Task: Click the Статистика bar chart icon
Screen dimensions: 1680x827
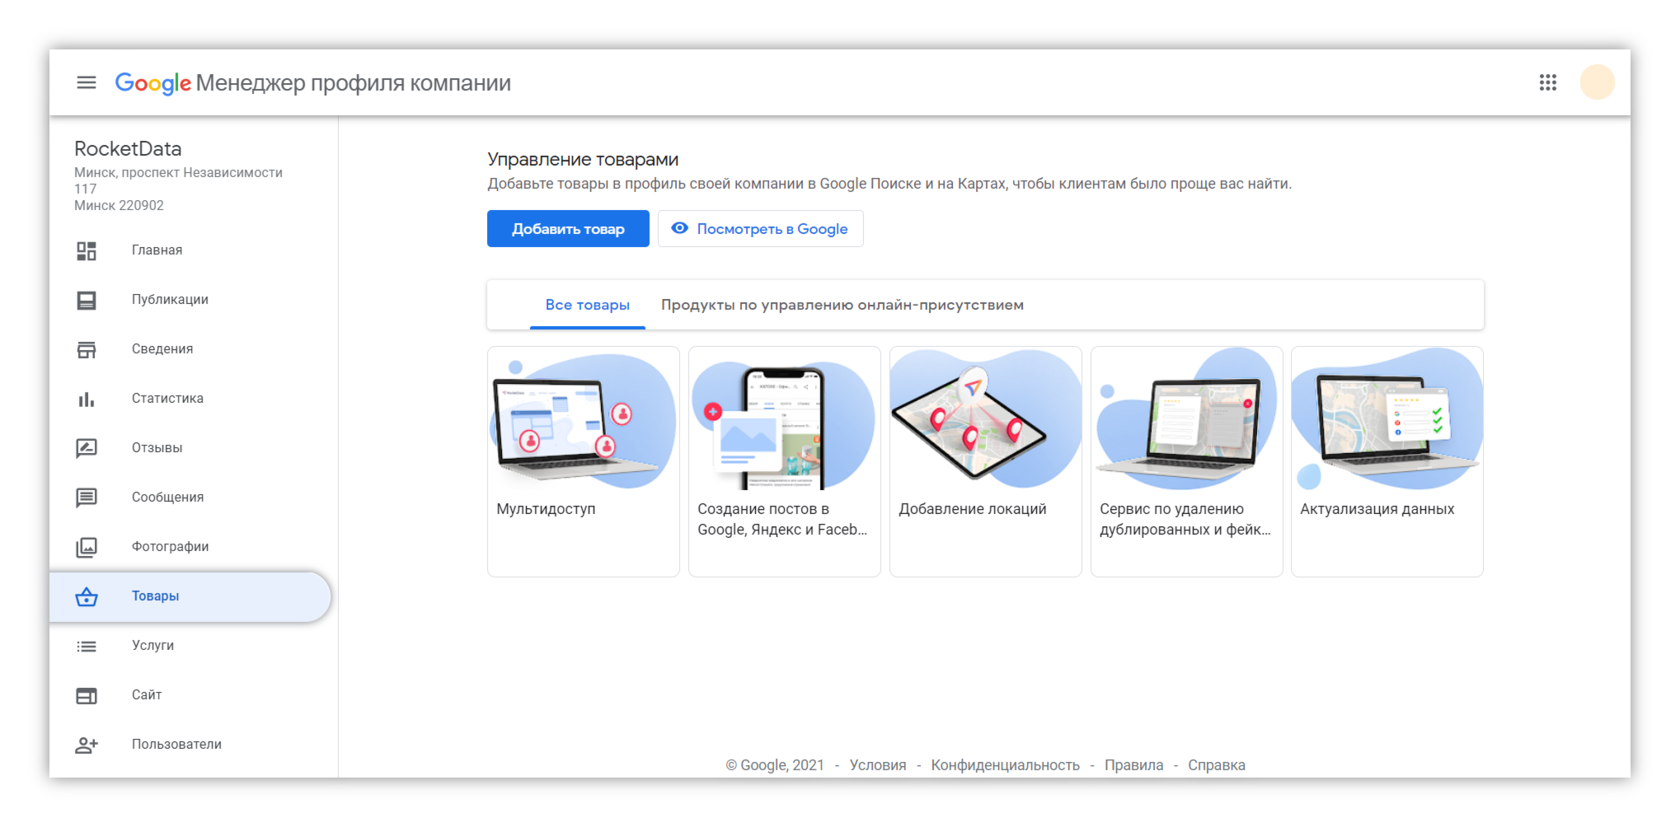Action: (x=87, y=399)
